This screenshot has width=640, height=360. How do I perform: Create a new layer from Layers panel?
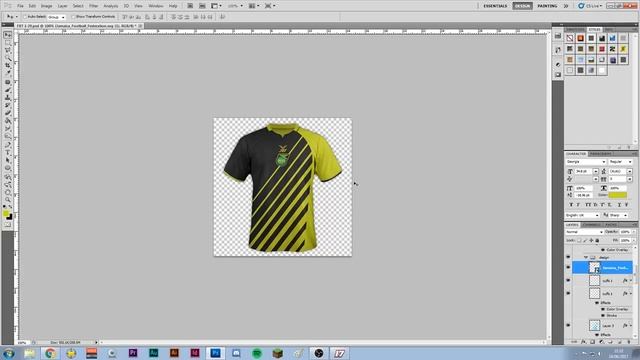click(620, 342)
